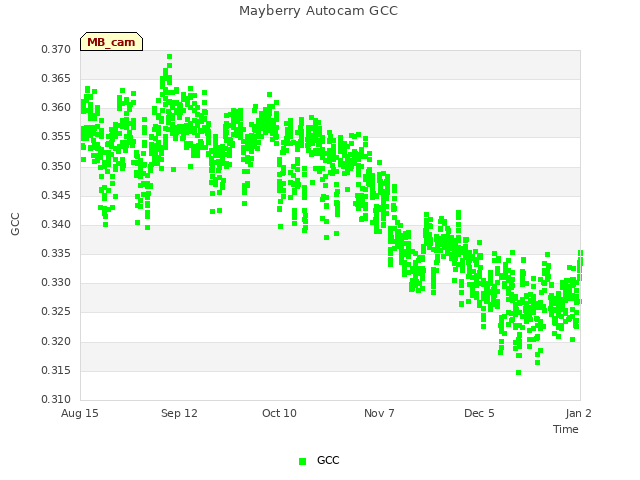640x480 pixels.
Task: Click the 0.310 y-axis value
Action: click(x=56, y=400)
